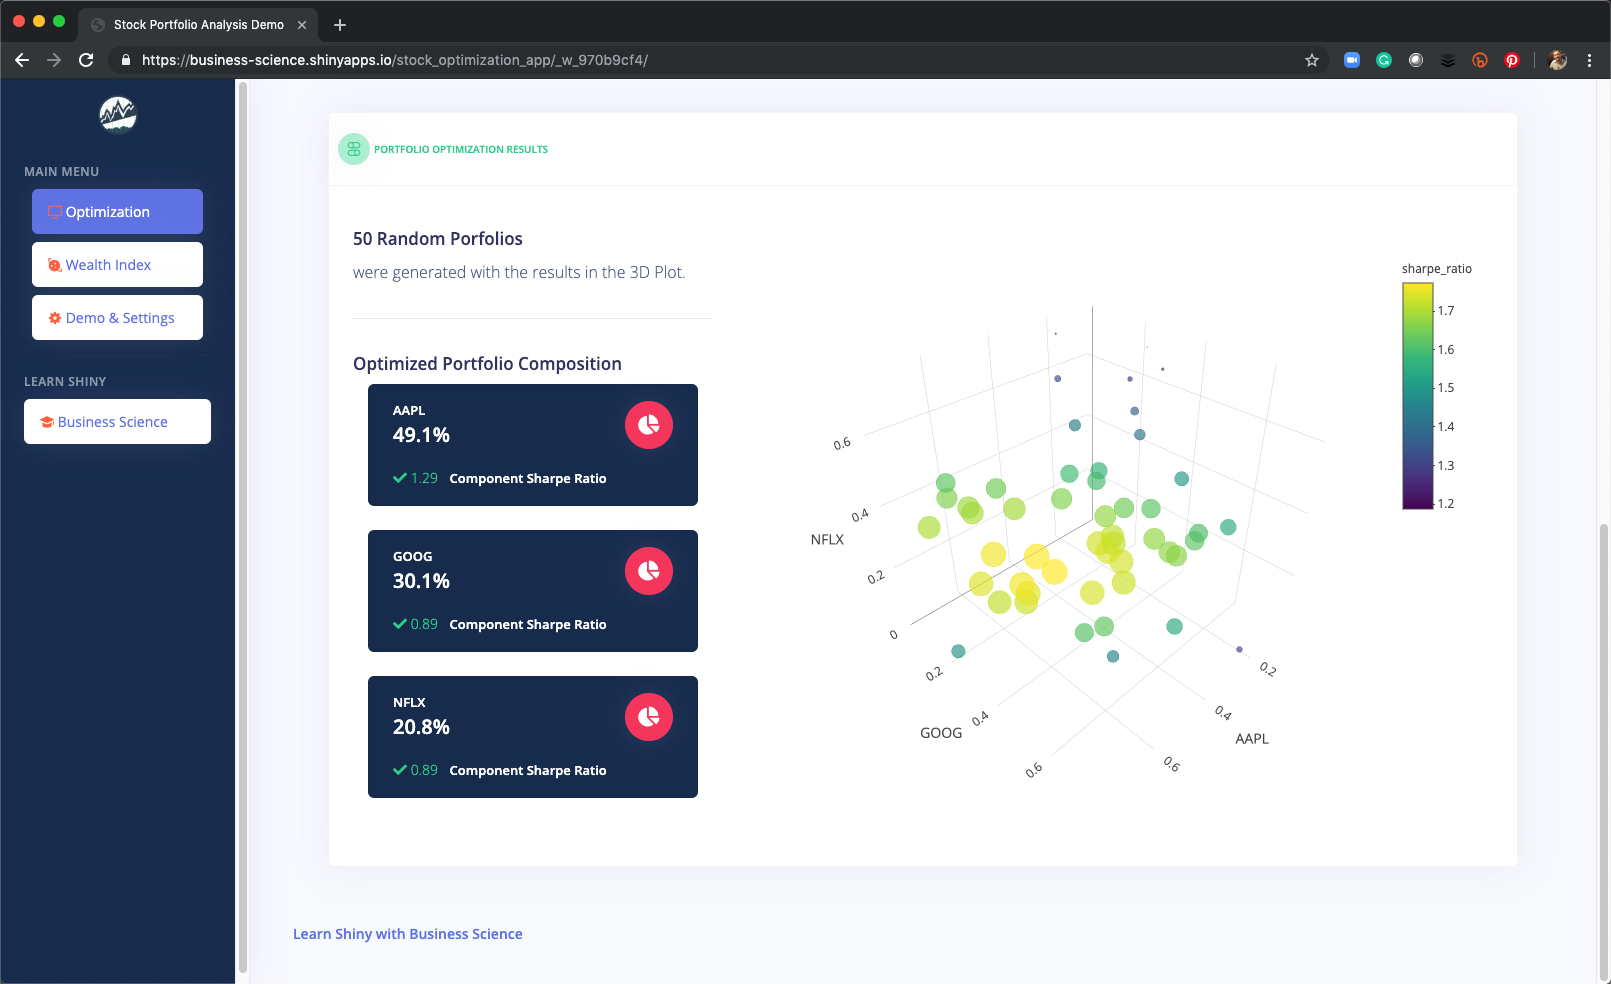Click the GOOG 30.1% value
Image resolution: width=1611 pixels, height=984 pixels.
421,581
